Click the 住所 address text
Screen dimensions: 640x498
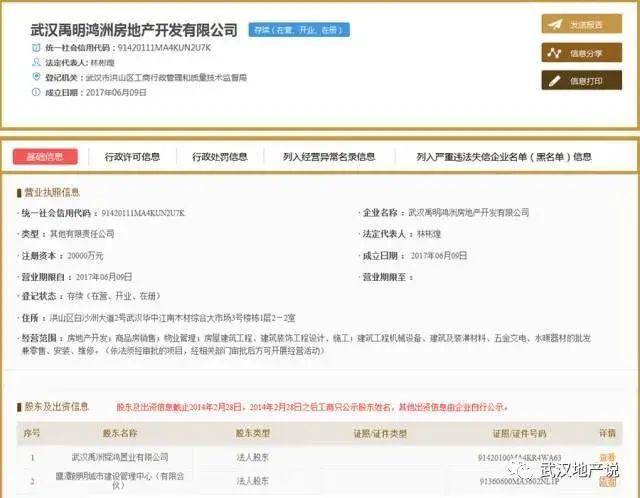coord(172,318)
